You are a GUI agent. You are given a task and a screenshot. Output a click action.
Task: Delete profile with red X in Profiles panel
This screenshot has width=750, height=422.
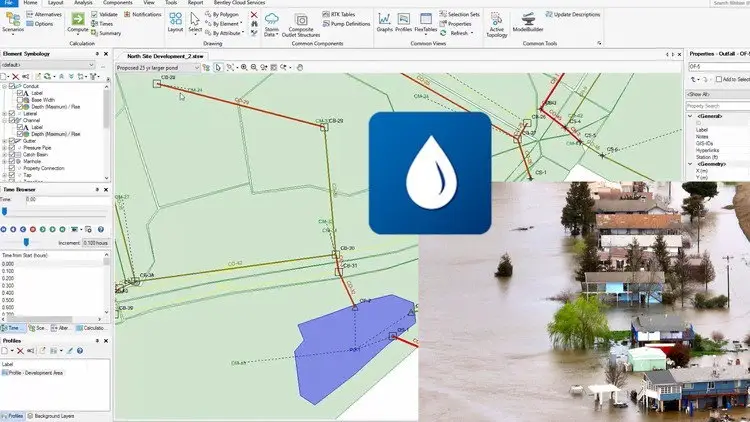(x=20, y=351)
